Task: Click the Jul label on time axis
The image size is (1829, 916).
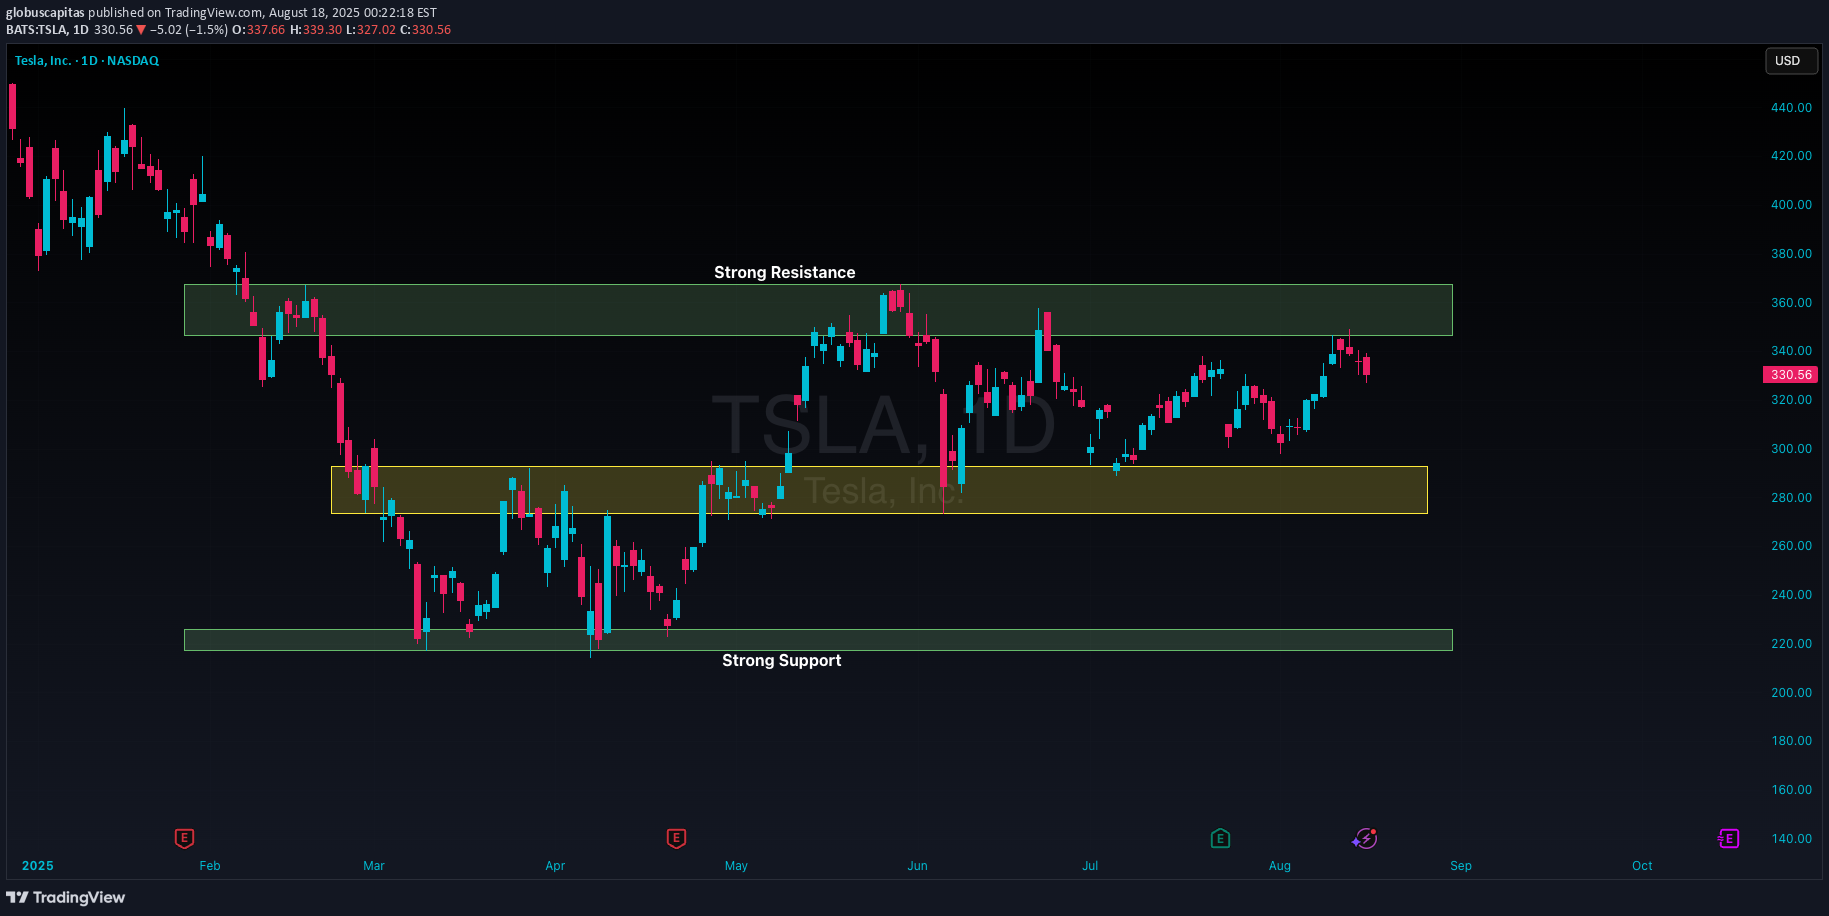Action: 1090,866
